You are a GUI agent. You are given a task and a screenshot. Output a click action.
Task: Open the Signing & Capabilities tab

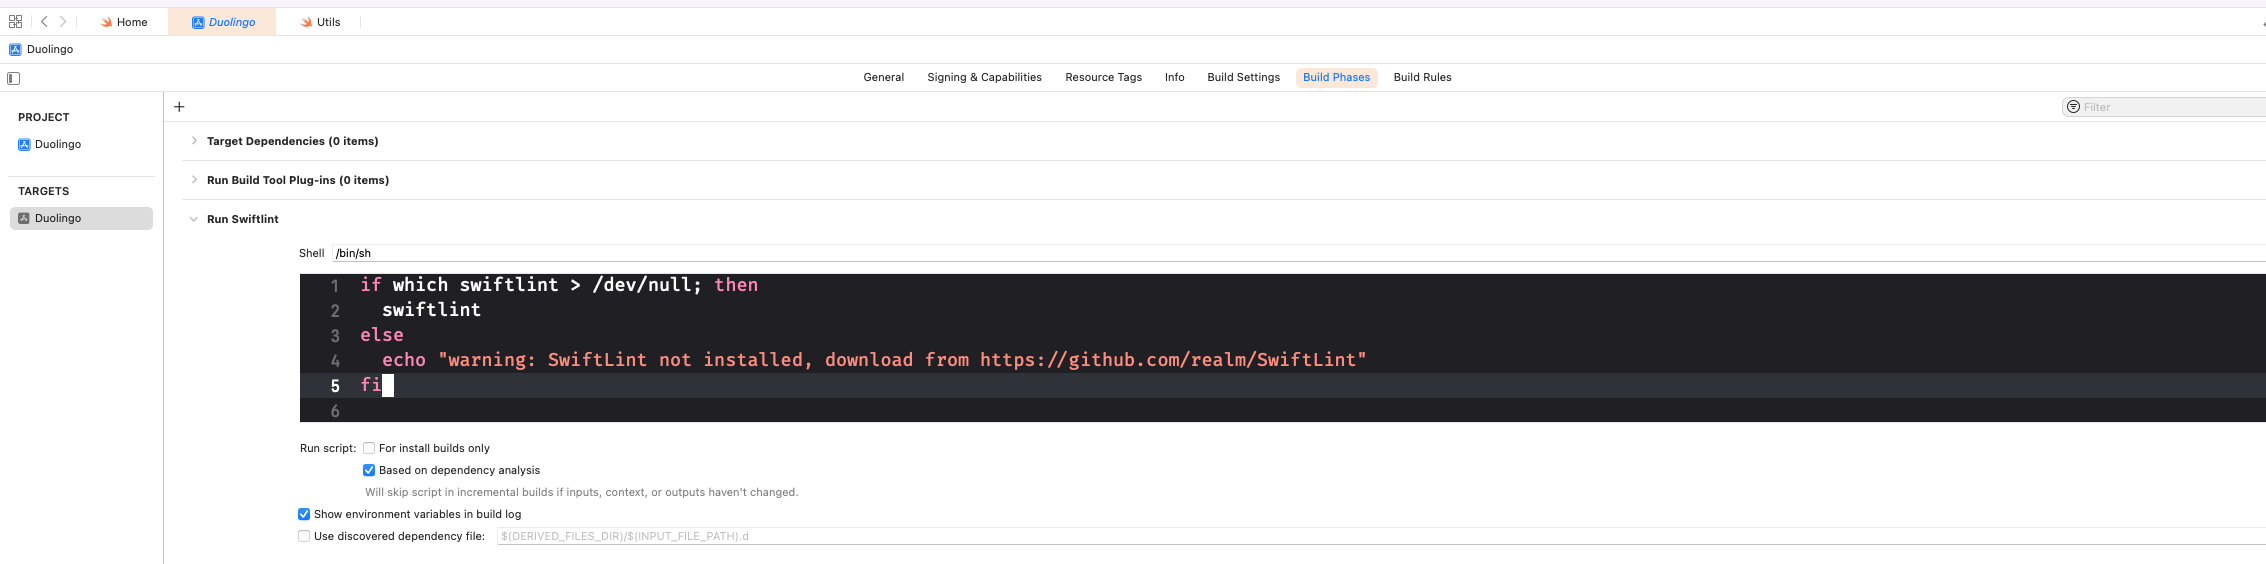coord(984,77)
